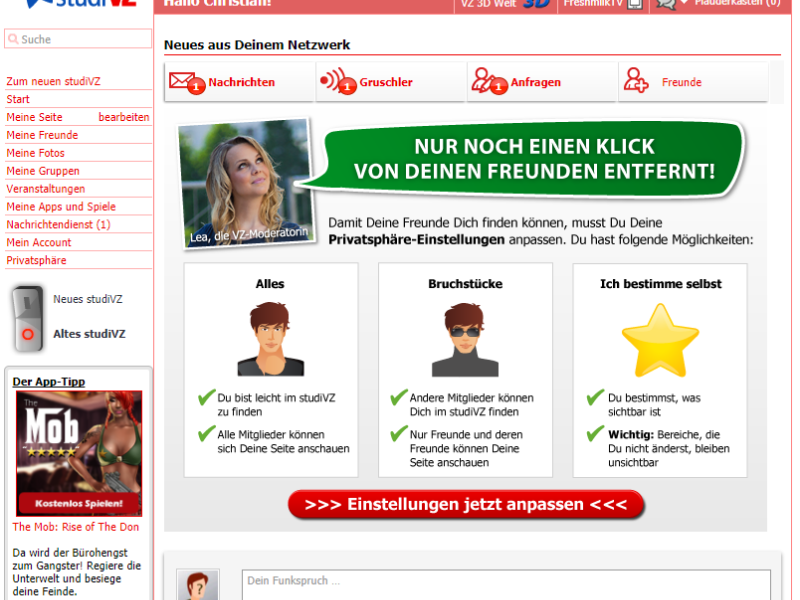Click the Bruchstücke sunglasses avatar
Image resolution: width=800 pixels, height=600 pixels.
pyautogui.click(x=465, y=339)
